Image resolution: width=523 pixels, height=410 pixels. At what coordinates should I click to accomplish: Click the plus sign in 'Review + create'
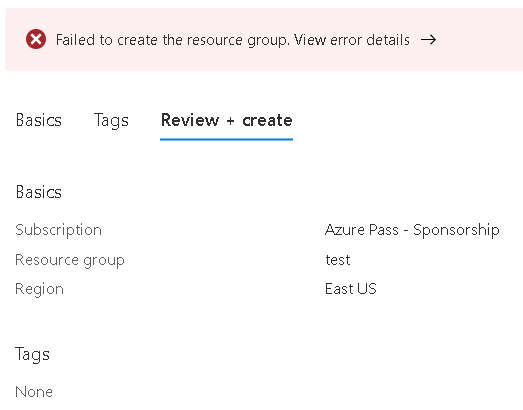pos(230,121)
